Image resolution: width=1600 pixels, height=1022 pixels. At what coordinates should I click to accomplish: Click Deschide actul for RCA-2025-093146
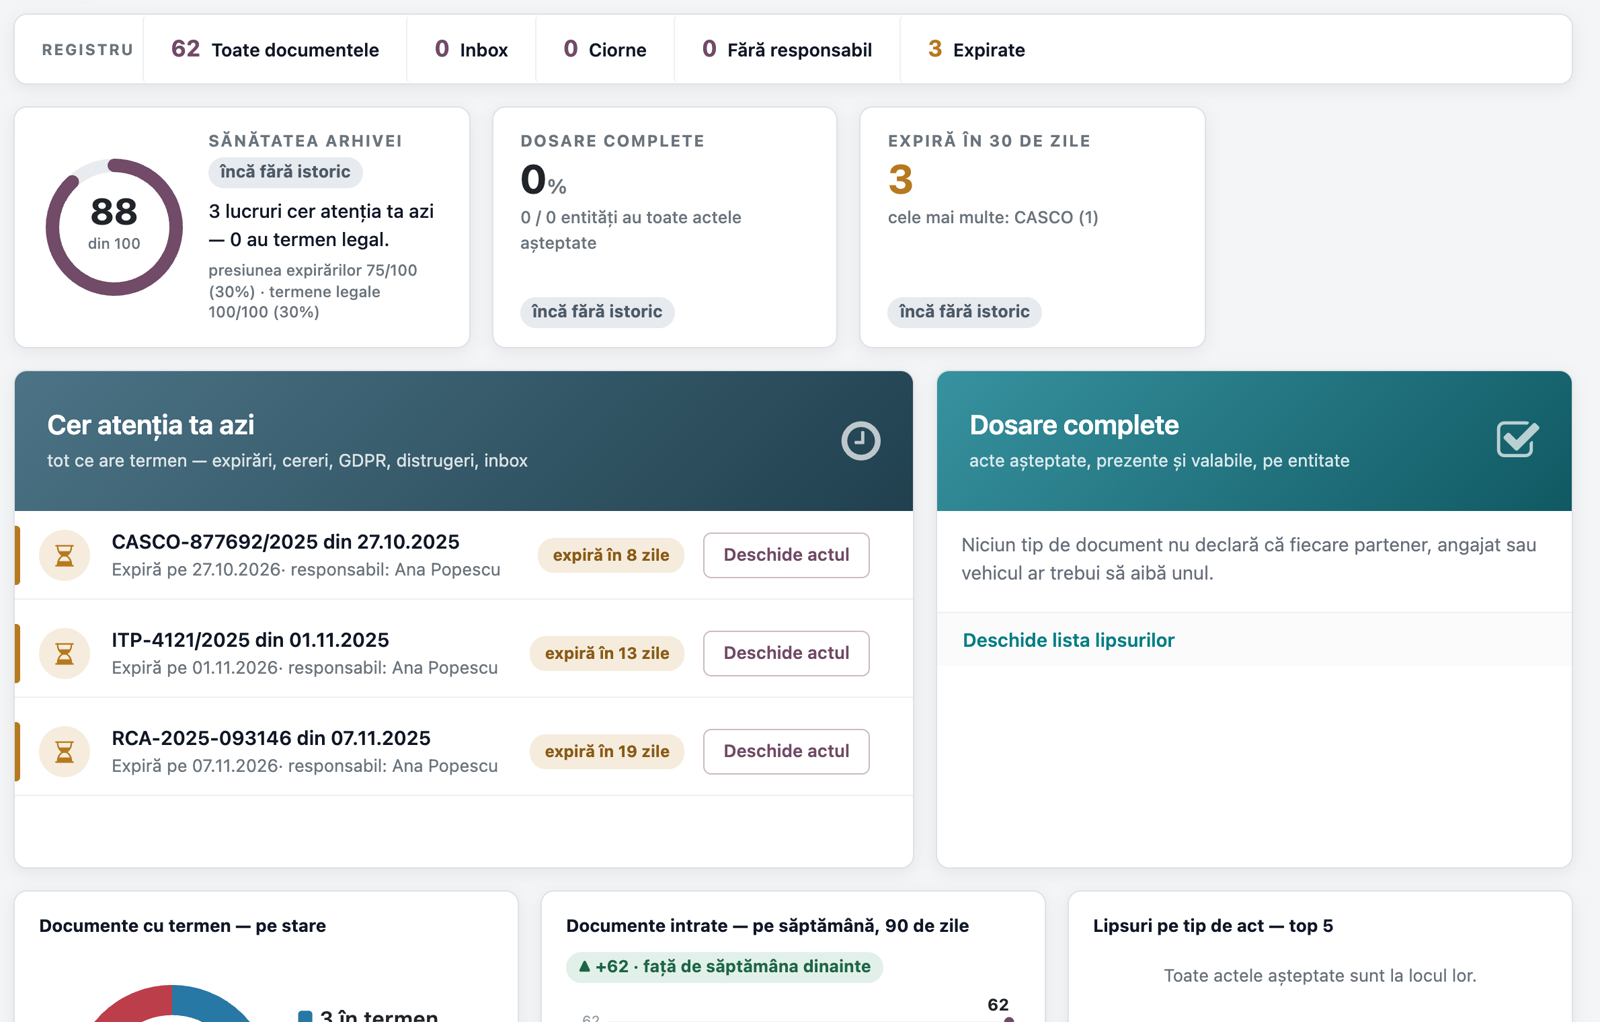click(x=786, y=751)
